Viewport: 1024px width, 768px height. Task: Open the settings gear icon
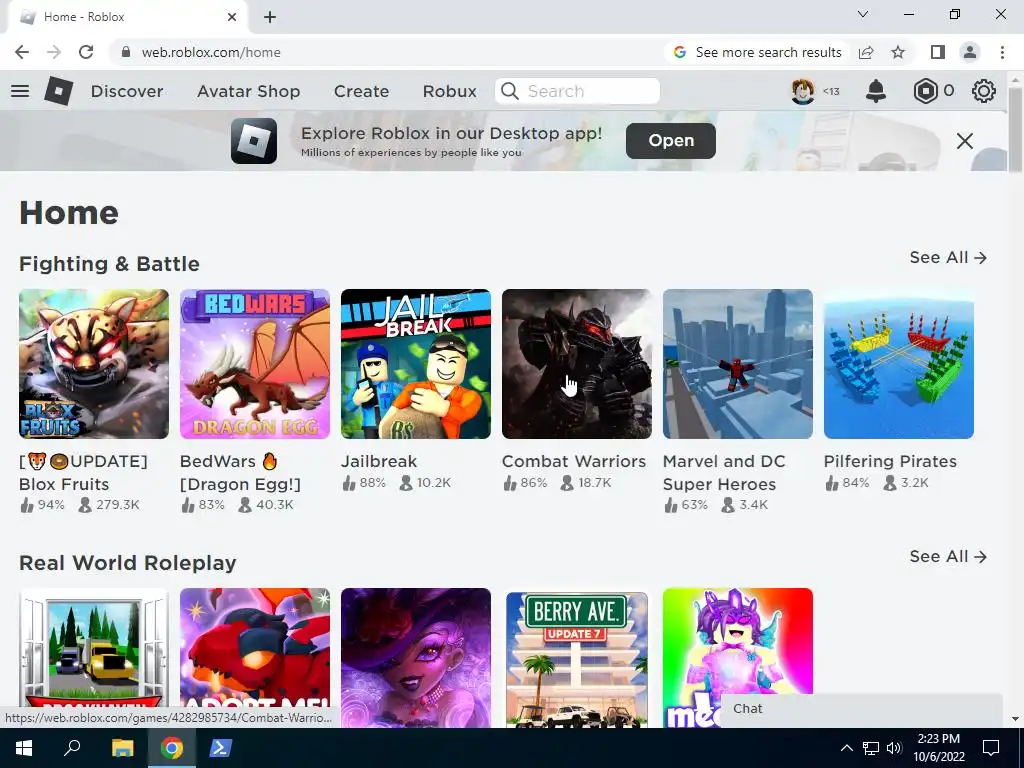(984, 91)
